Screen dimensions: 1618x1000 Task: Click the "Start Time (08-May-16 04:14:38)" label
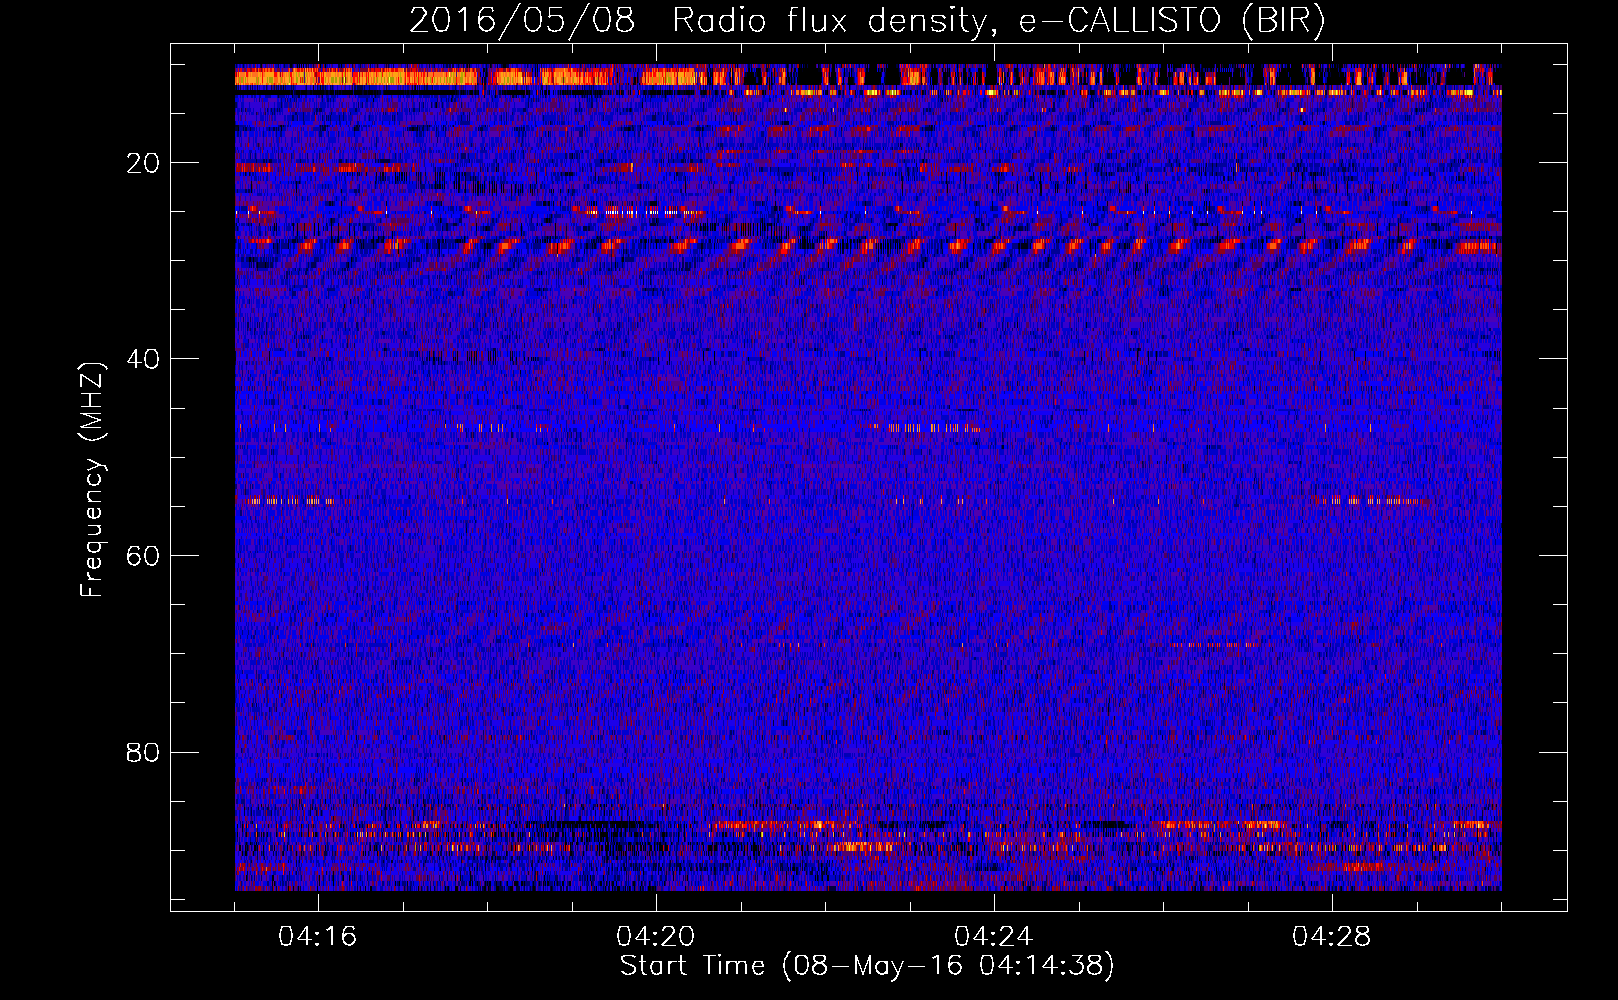(867, 966)
